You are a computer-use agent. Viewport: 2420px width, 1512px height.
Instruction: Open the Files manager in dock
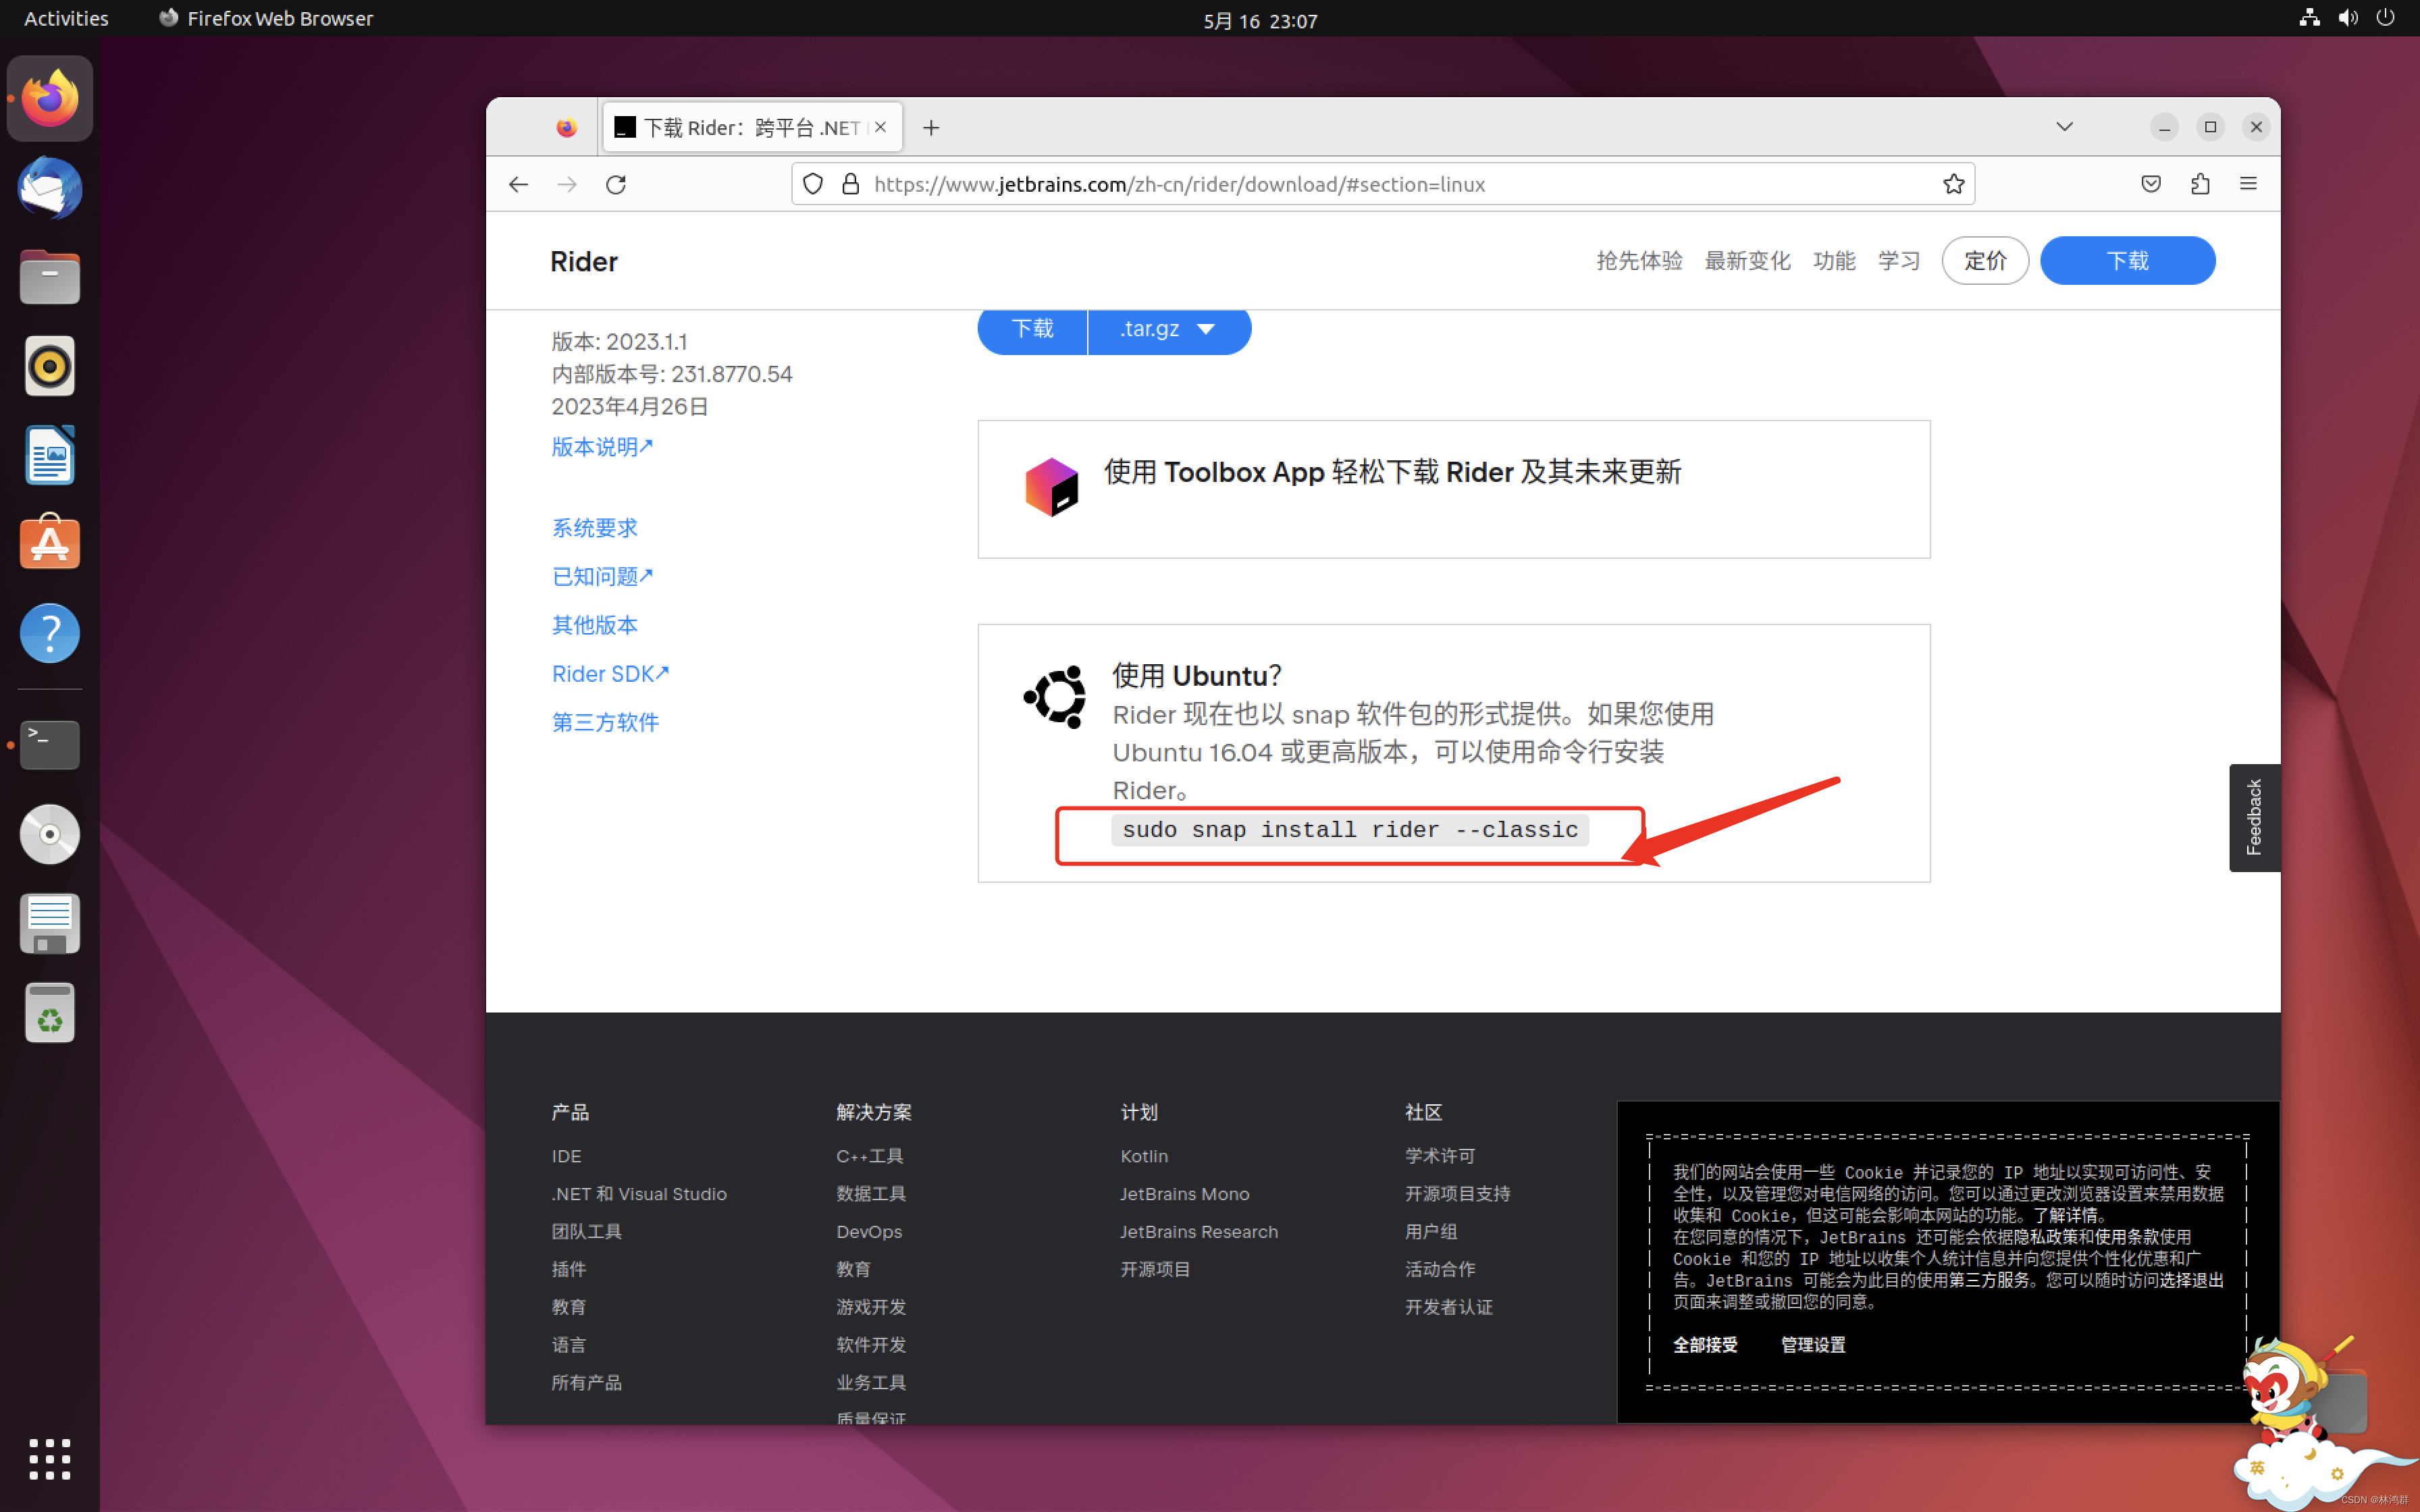[50, 277]
